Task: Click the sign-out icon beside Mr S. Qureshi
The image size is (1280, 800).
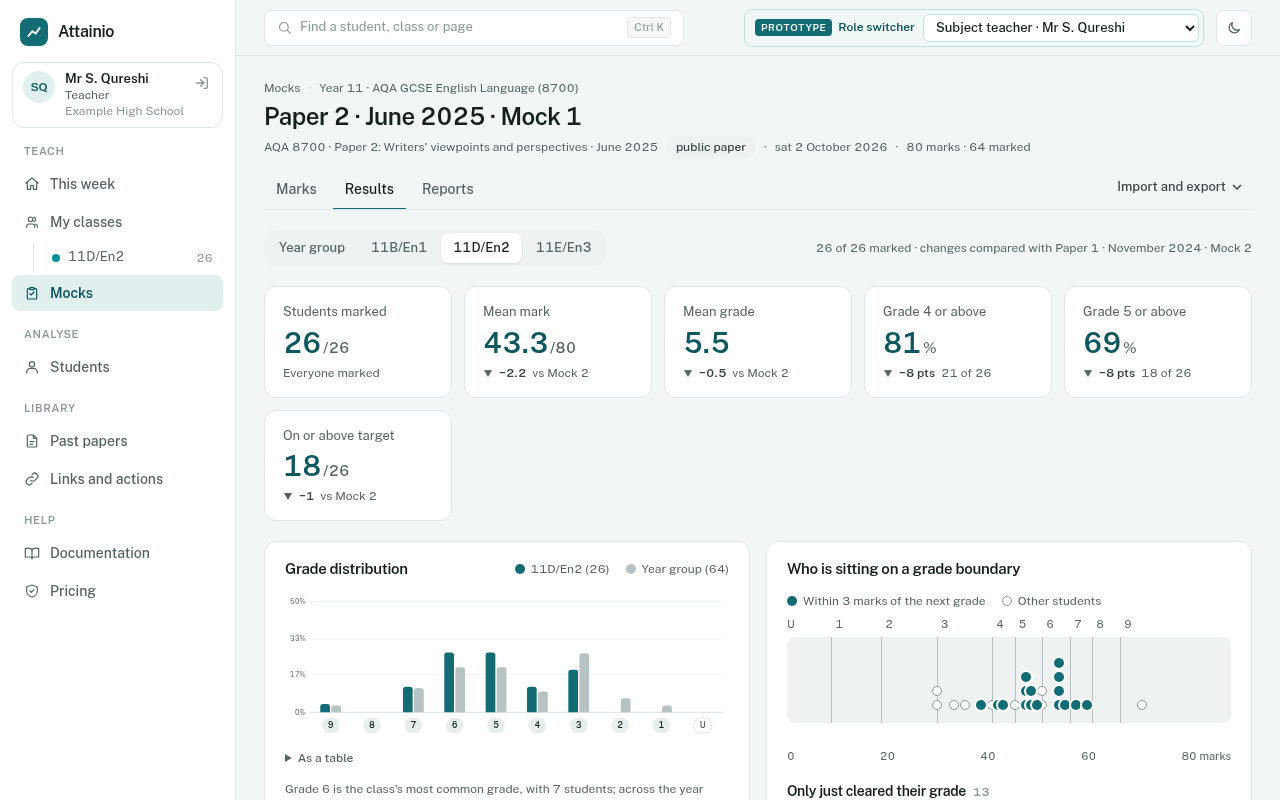Action: 202,83
